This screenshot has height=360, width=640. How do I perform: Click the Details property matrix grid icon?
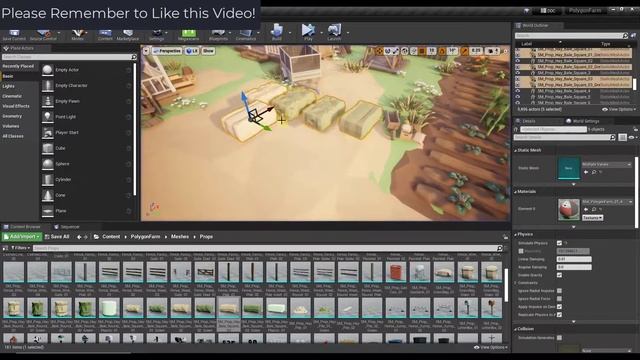tap(622, 138)
